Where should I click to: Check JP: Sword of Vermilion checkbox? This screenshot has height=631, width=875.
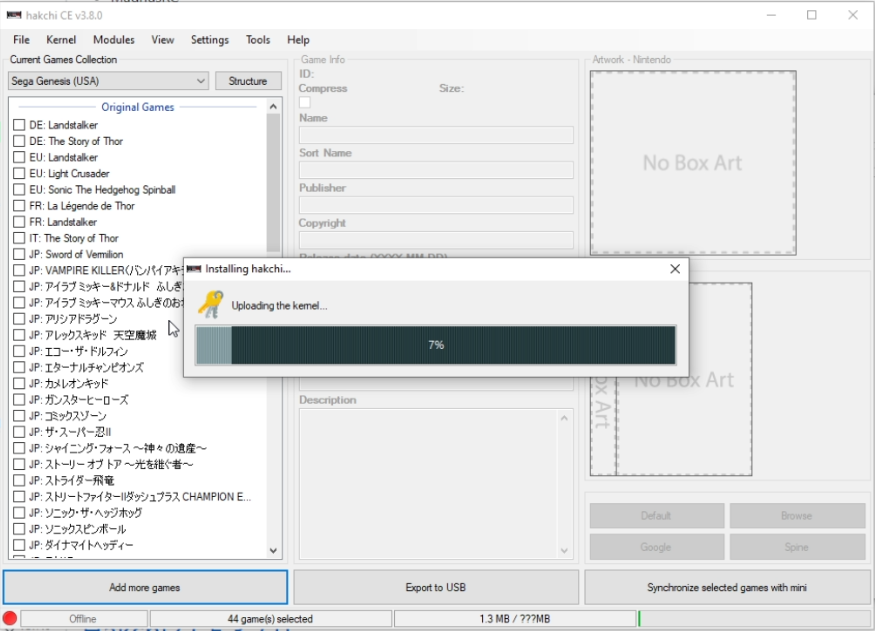pos(19,254)
